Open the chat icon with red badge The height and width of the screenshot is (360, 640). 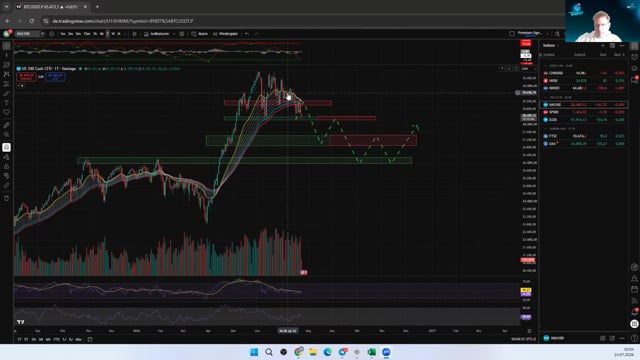[x=634, y=80]
